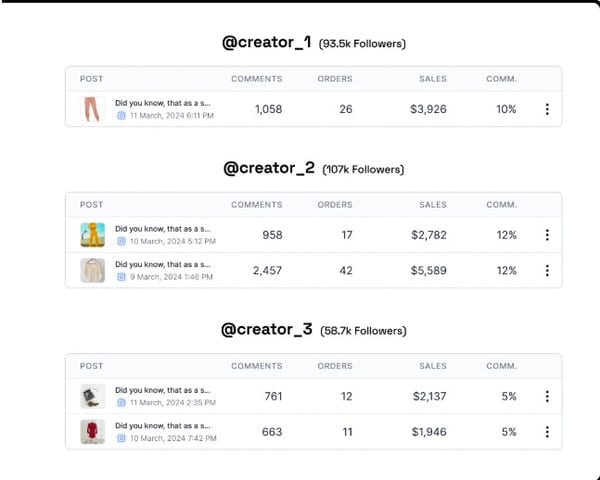Click the pink leggings post thumbnail
The width and height of the screenshot is (600, 480).
(x=92, y=109)
